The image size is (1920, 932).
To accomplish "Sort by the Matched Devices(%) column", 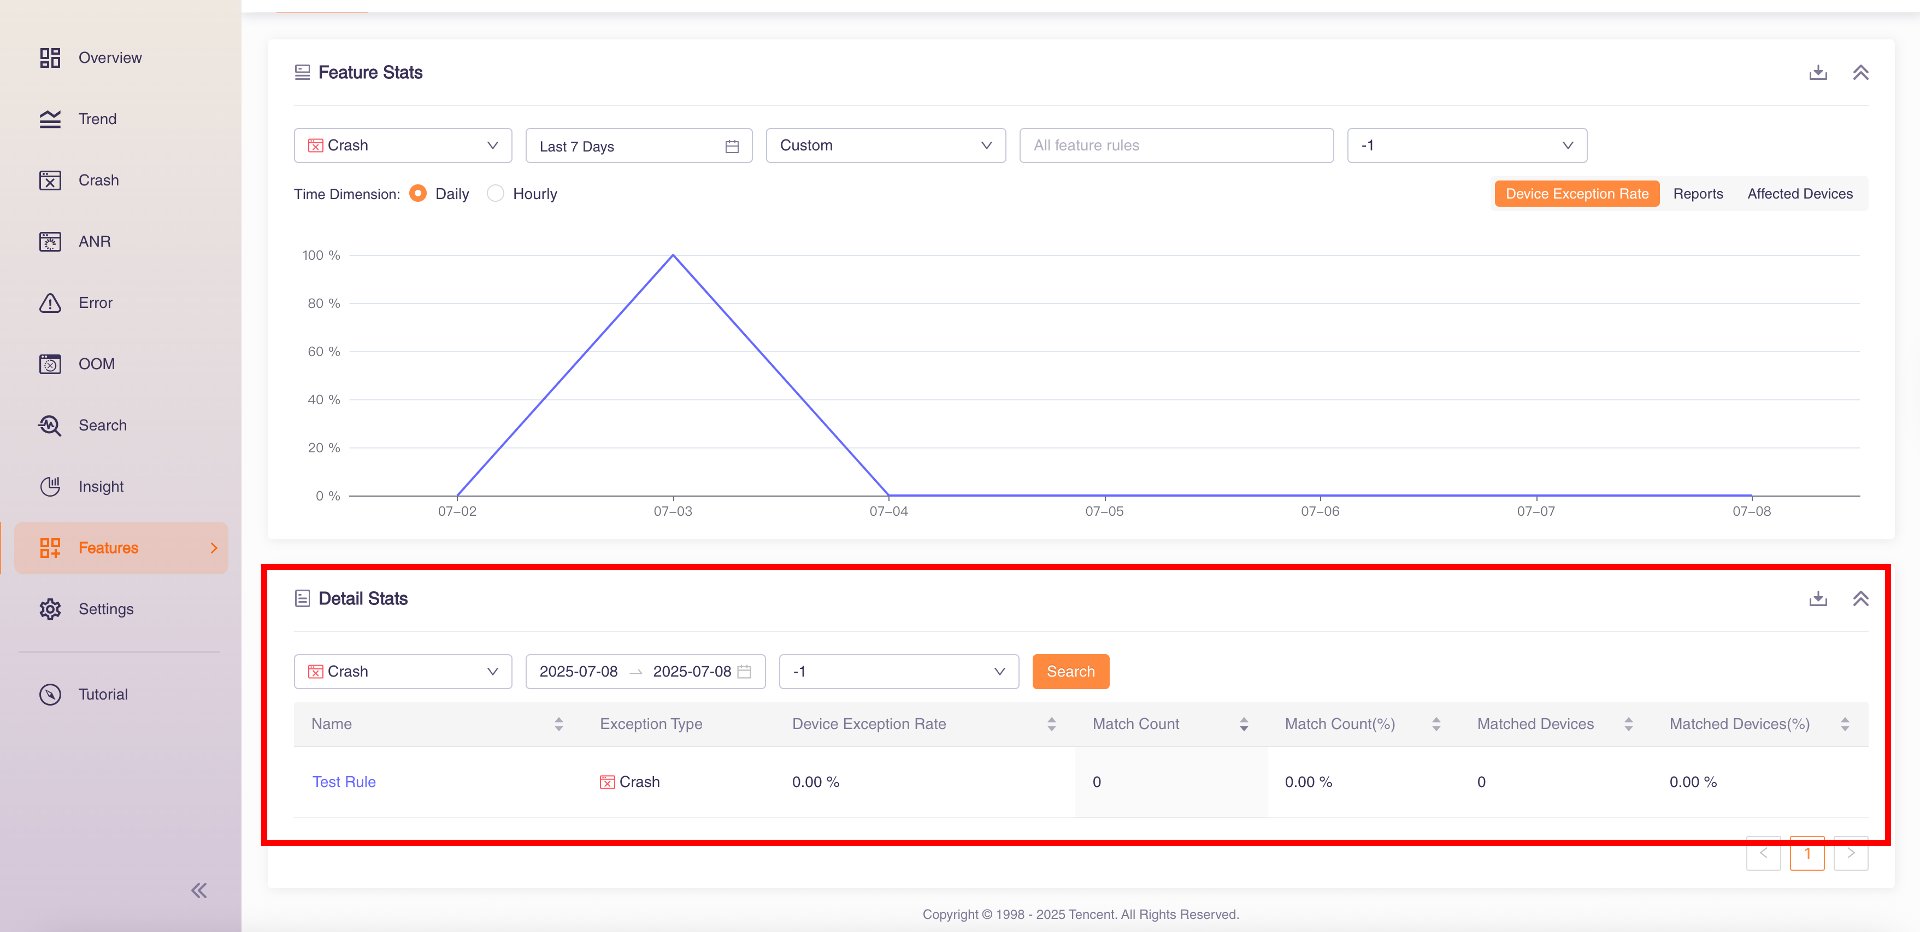I will 1845,724.
